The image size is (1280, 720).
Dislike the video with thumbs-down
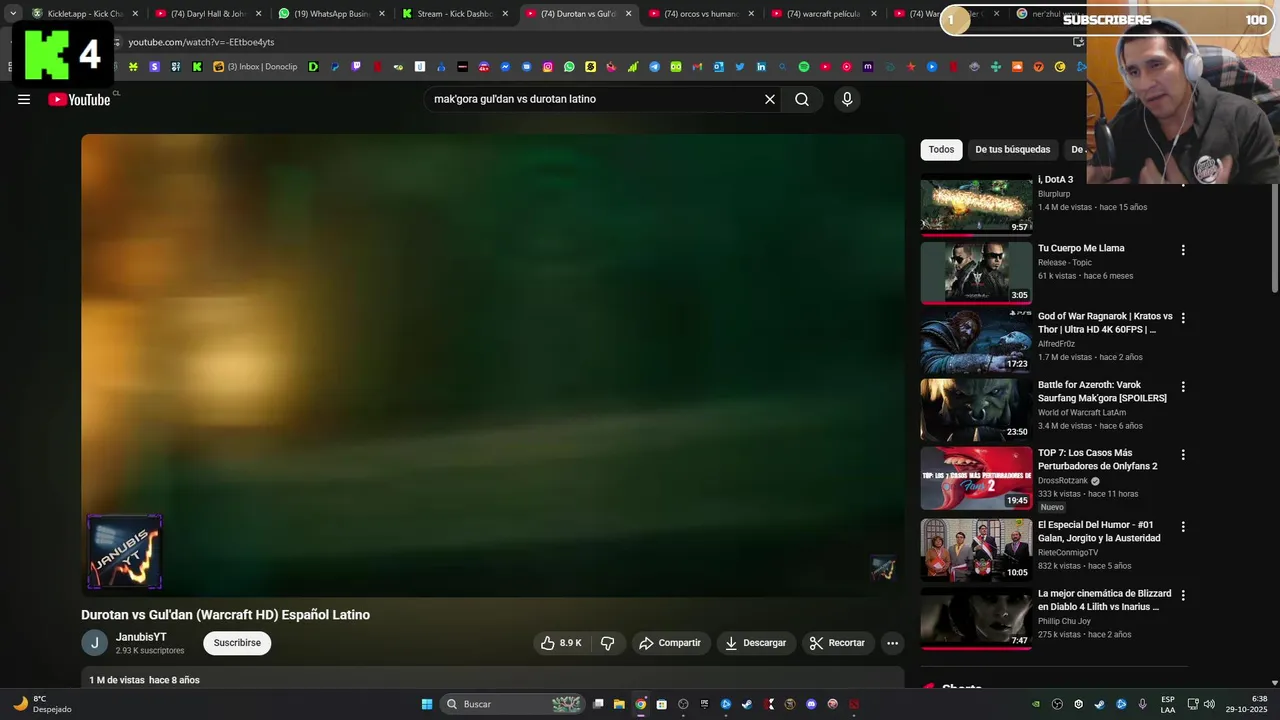[x=607, y=643]
